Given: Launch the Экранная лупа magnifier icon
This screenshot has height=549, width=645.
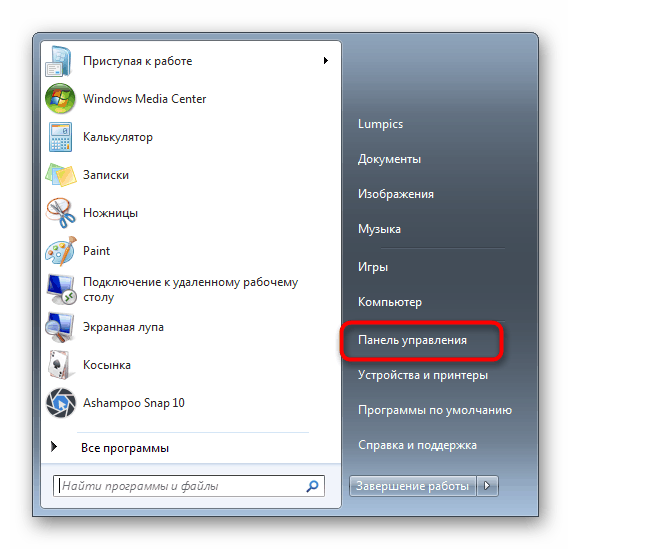Looking at the screenshot, I should (60, 327).
